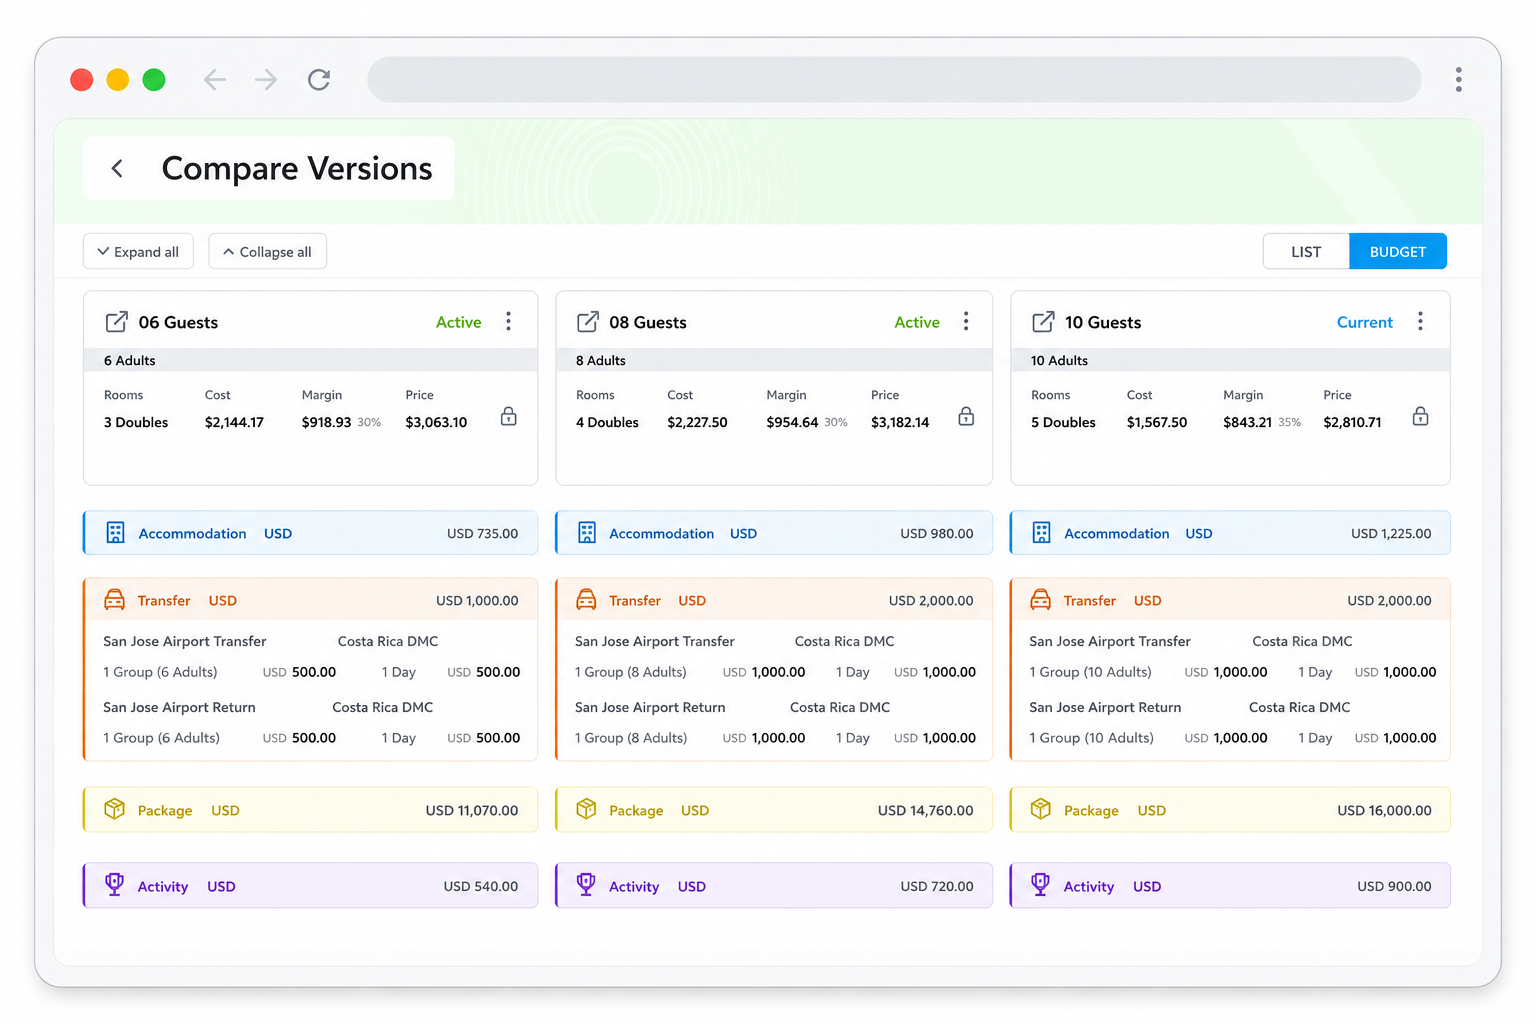Click 1 Group (10 Adults) under Airport Transfer
This screenshot has height=1024, width=1536.
1090,672
